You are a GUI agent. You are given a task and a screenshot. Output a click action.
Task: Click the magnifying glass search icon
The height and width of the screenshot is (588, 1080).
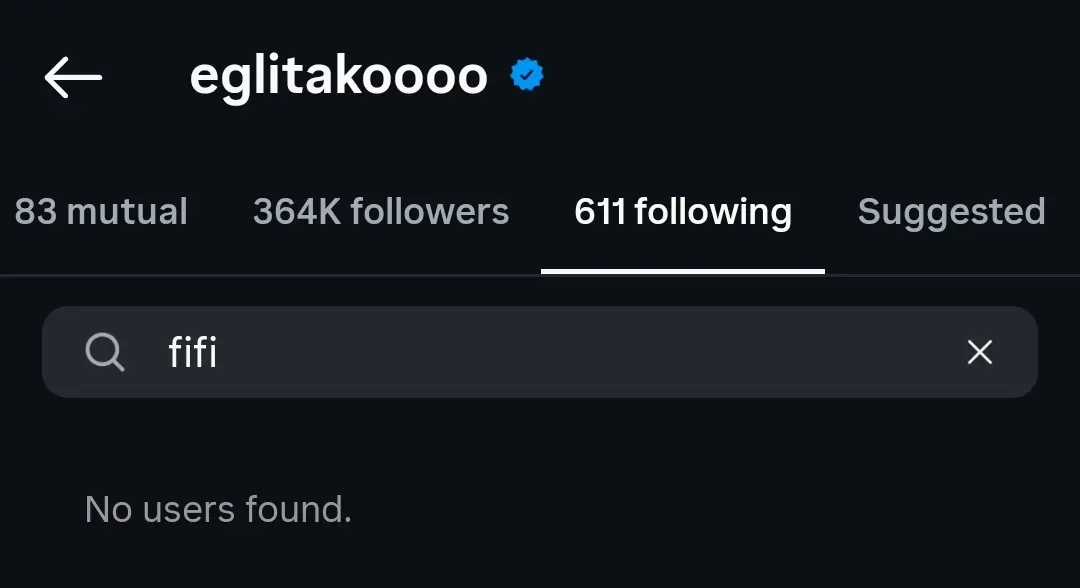coord(105,352)
